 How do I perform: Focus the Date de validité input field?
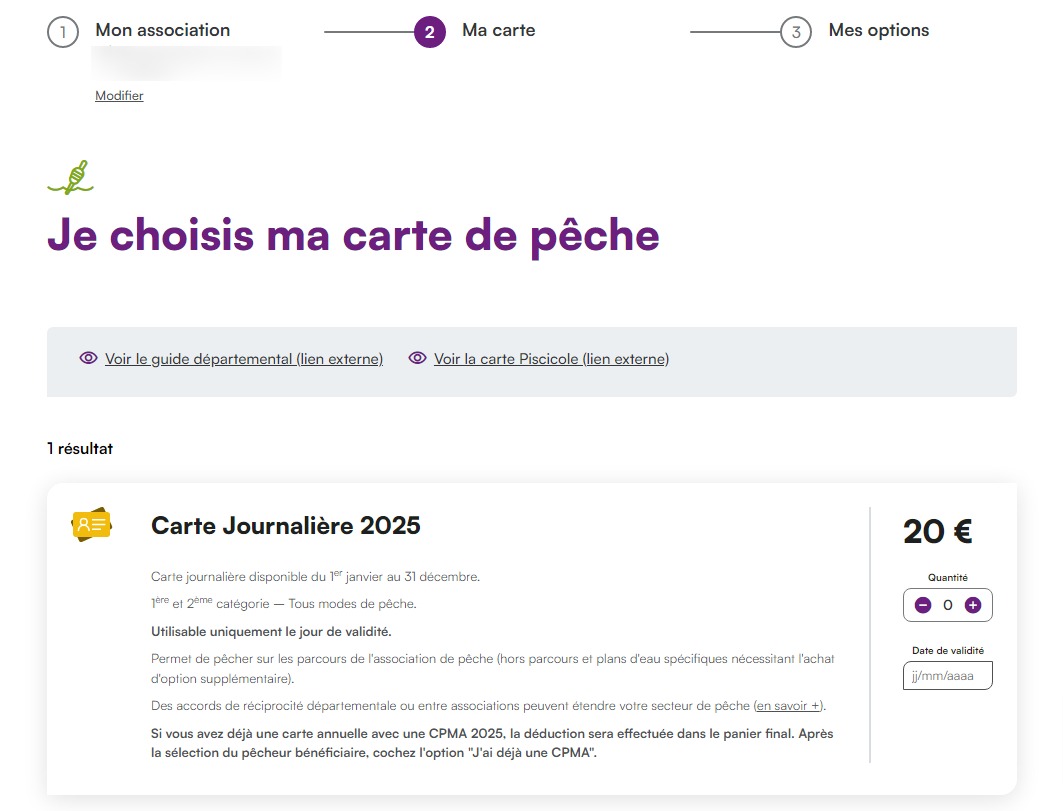(x=947, y=676)
